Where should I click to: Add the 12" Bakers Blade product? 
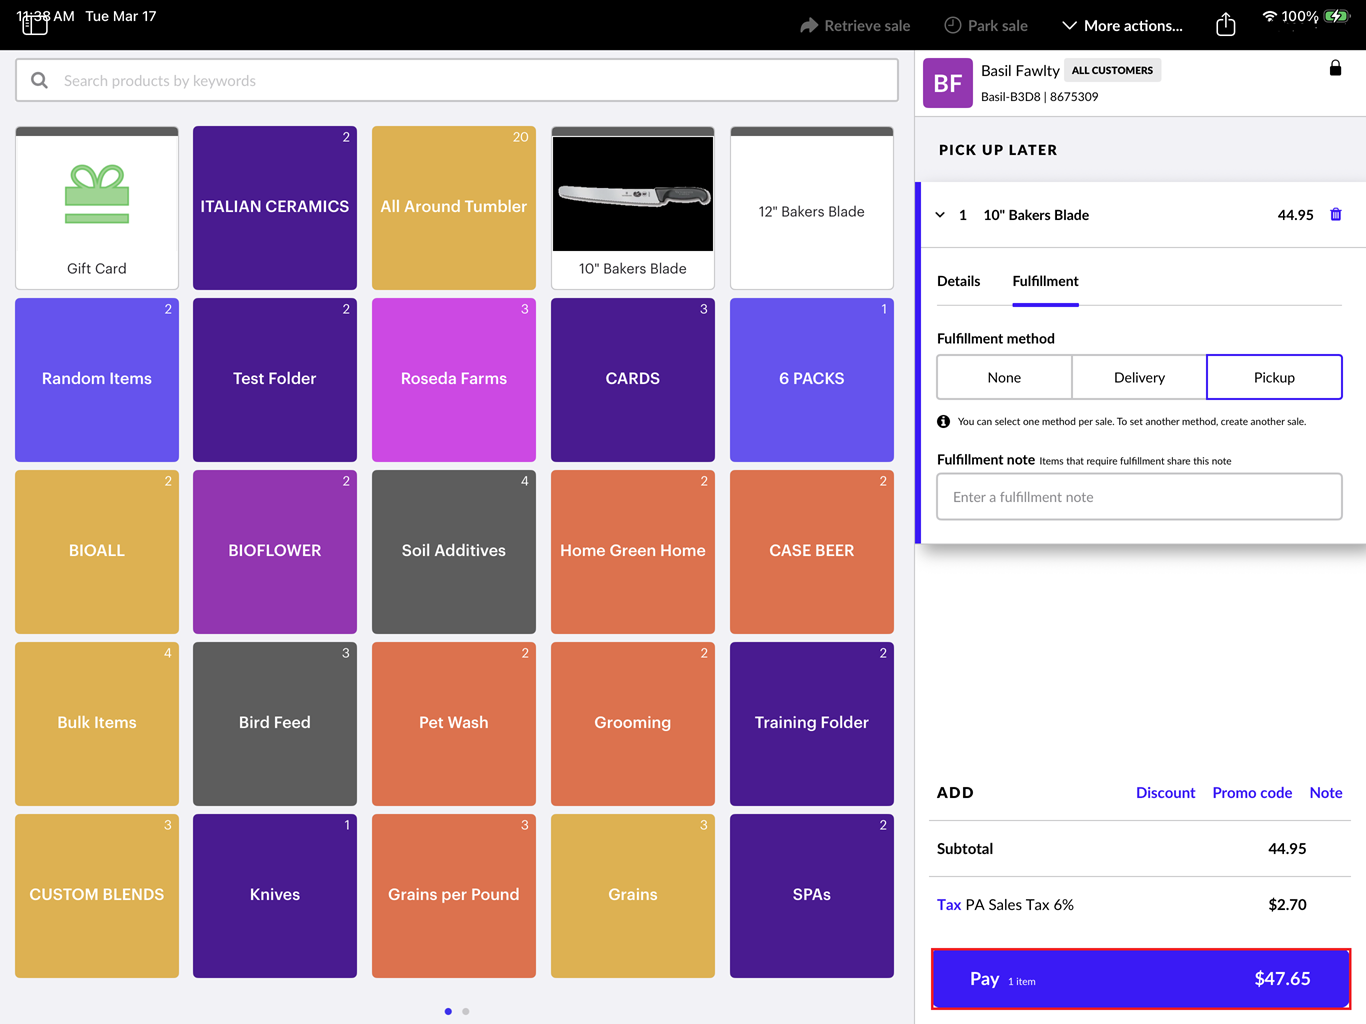pyautogui.click(x=812, y=208)
